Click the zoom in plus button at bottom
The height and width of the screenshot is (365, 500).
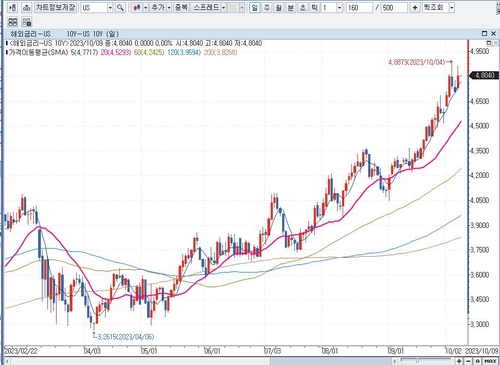coord(459,361)
